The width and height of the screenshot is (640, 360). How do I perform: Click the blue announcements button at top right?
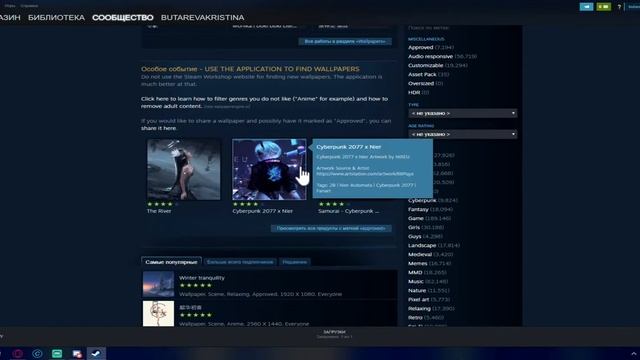click(x=587, y=7)
